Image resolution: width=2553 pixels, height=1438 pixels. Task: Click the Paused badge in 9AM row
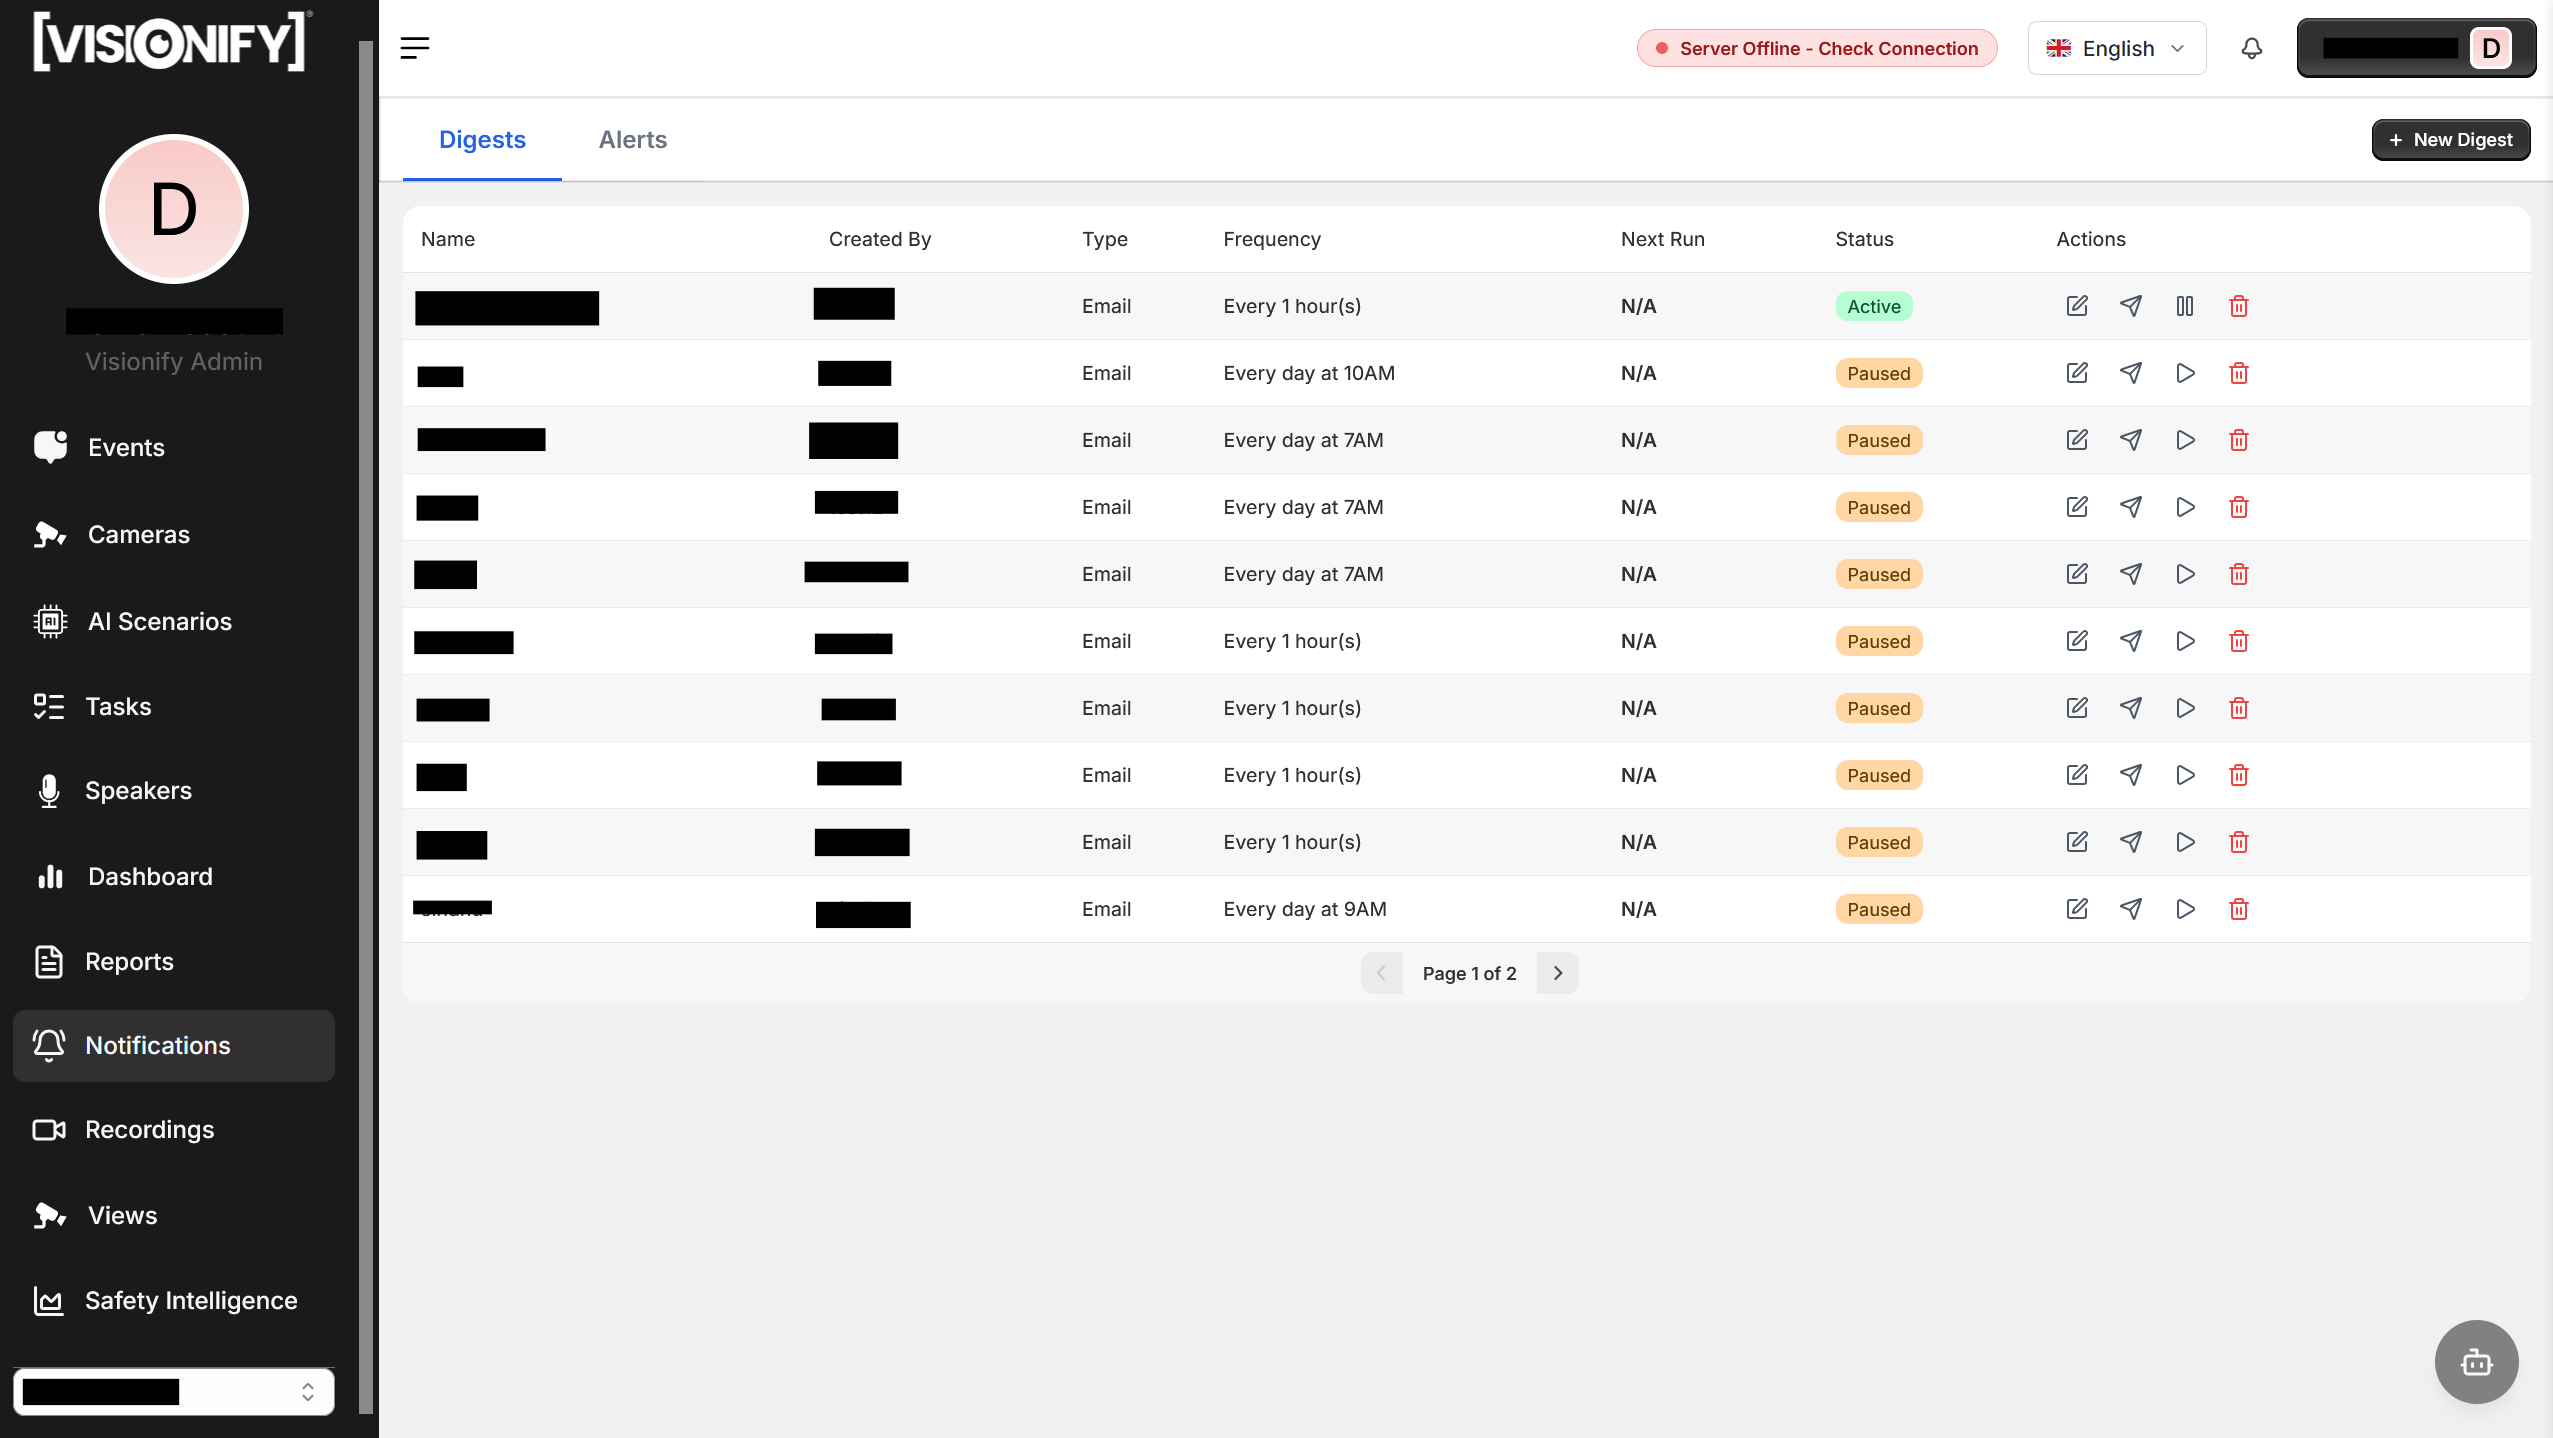click(x=1879, y=909)
